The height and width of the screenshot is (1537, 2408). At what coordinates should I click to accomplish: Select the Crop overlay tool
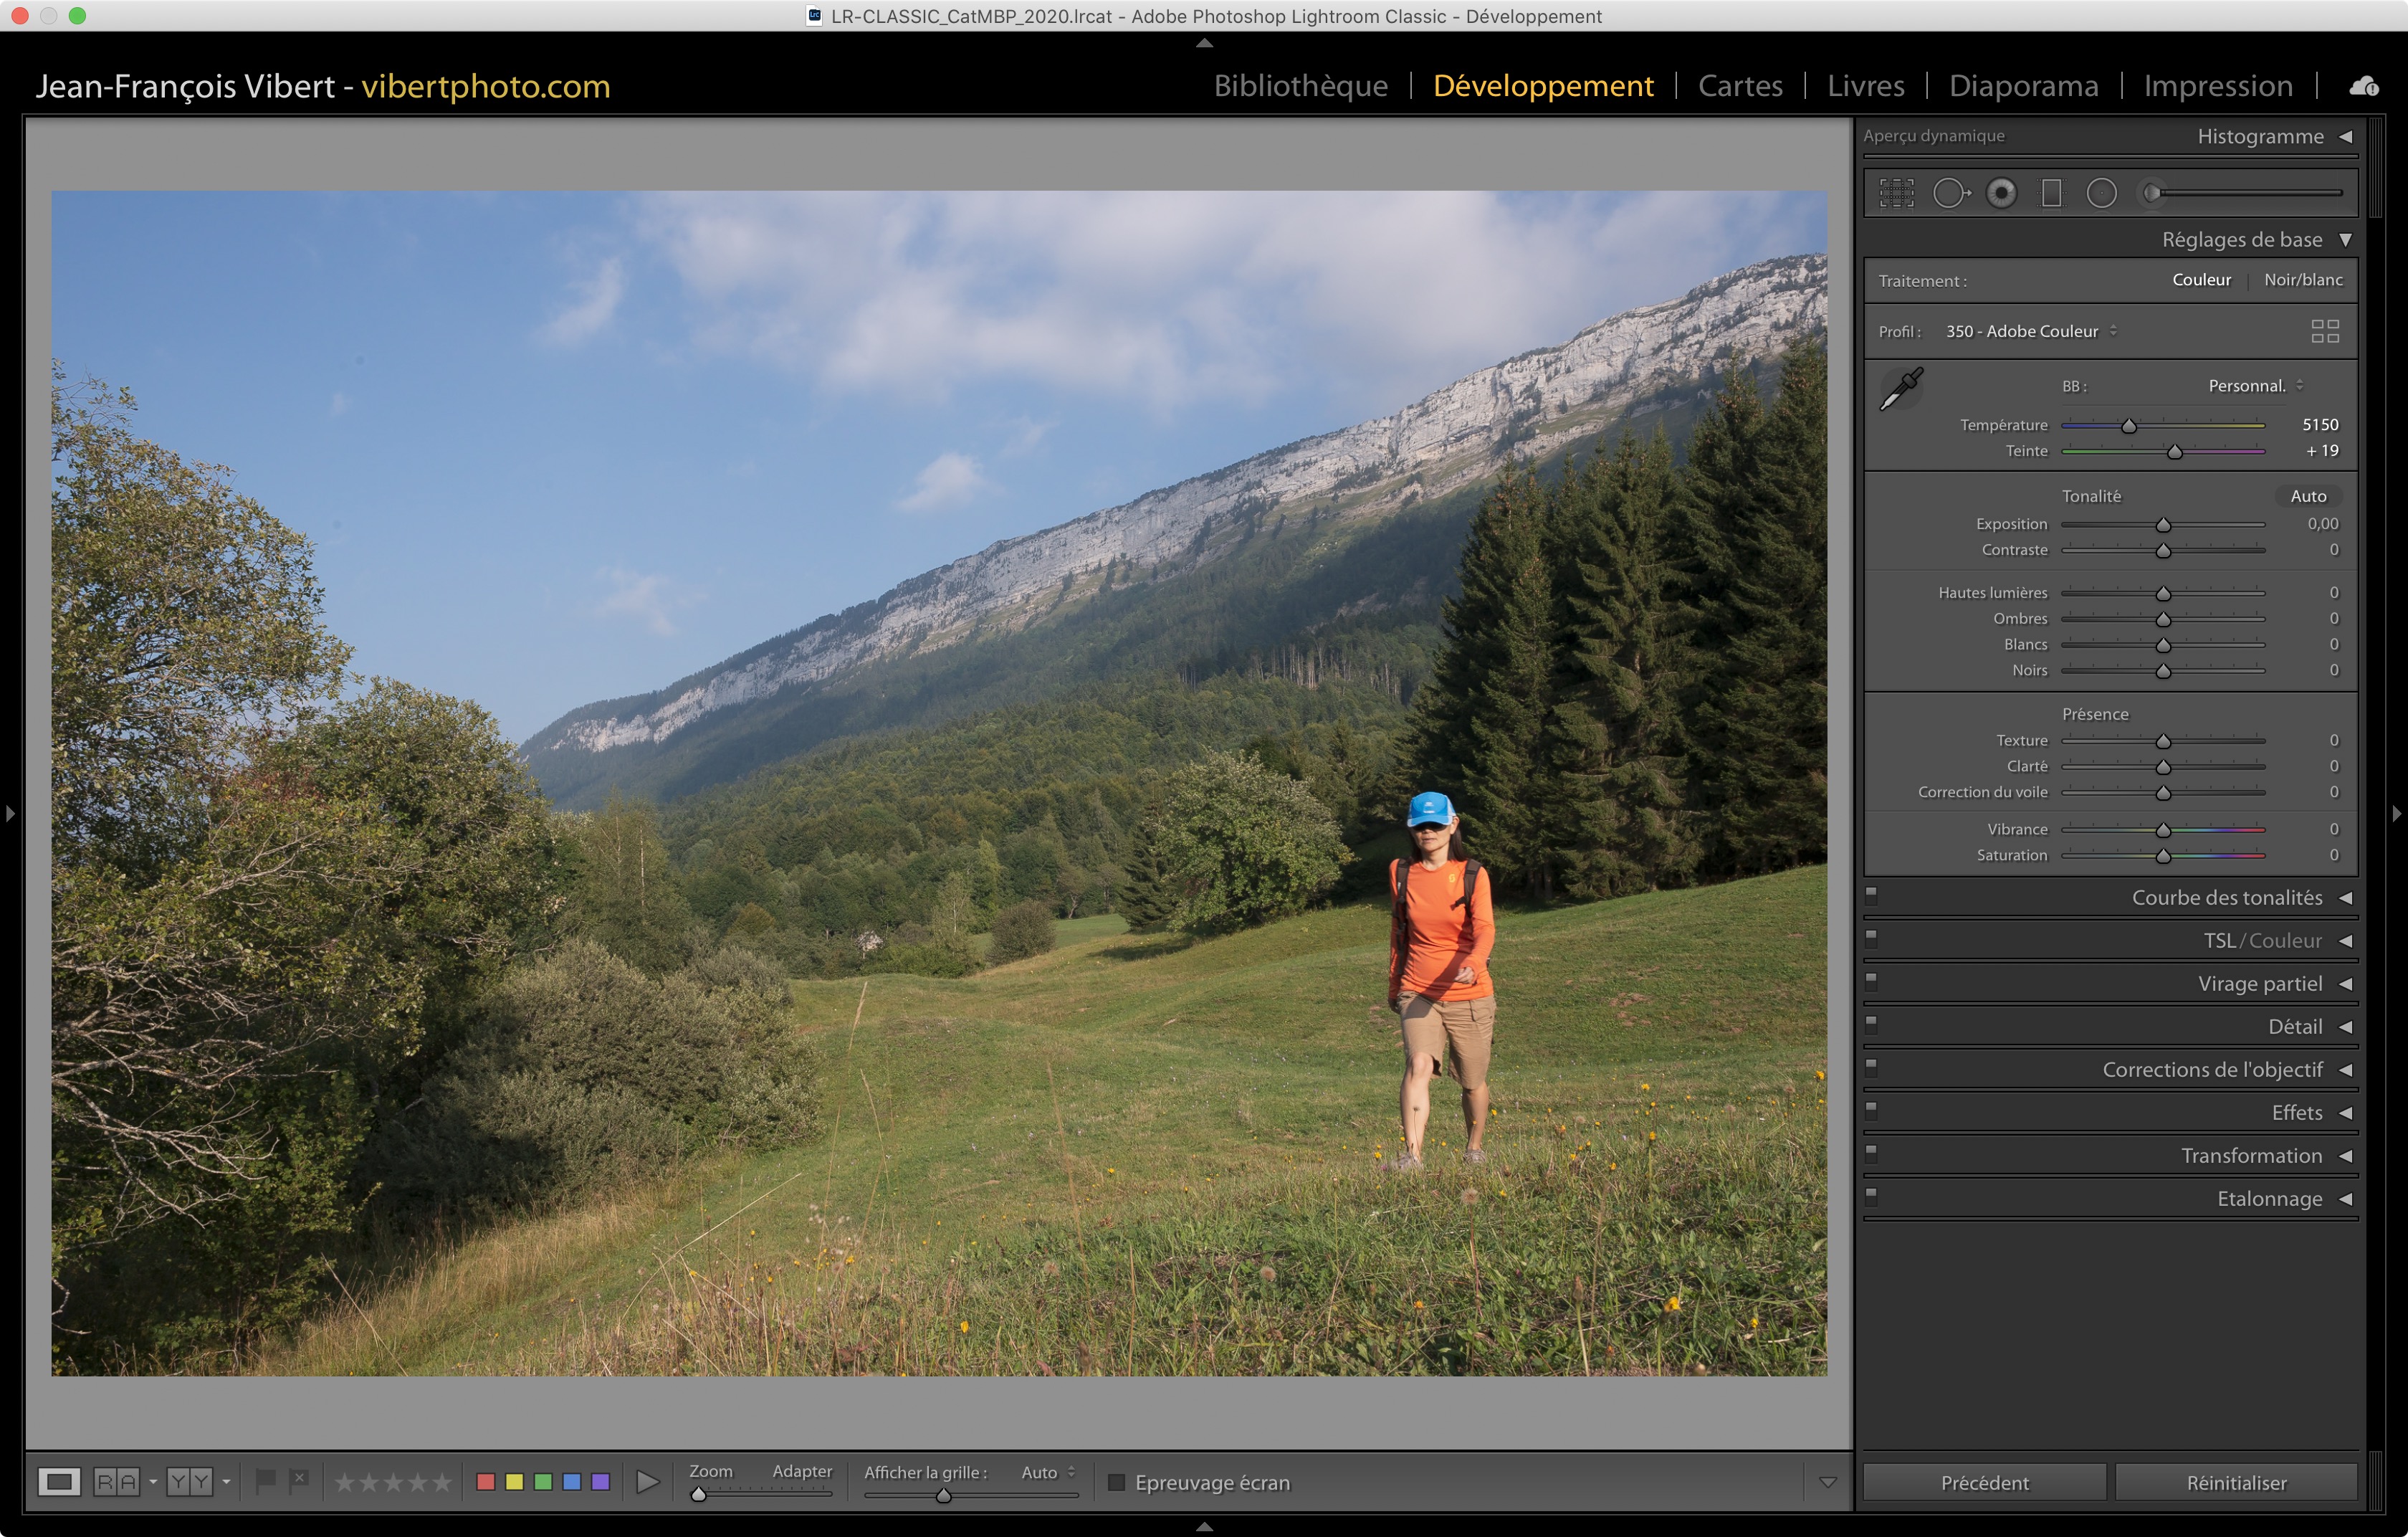1896,193
